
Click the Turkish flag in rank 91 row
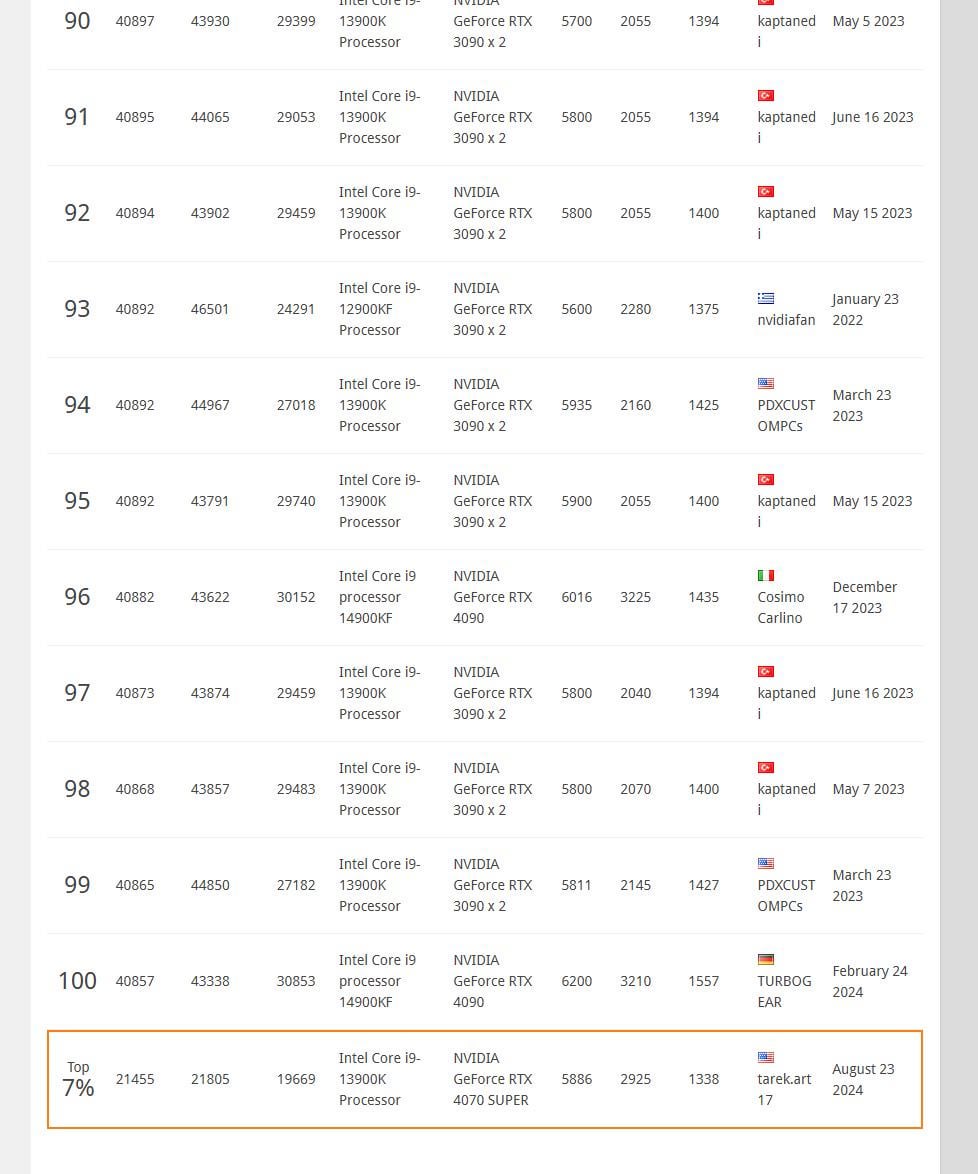pos(765,96)
